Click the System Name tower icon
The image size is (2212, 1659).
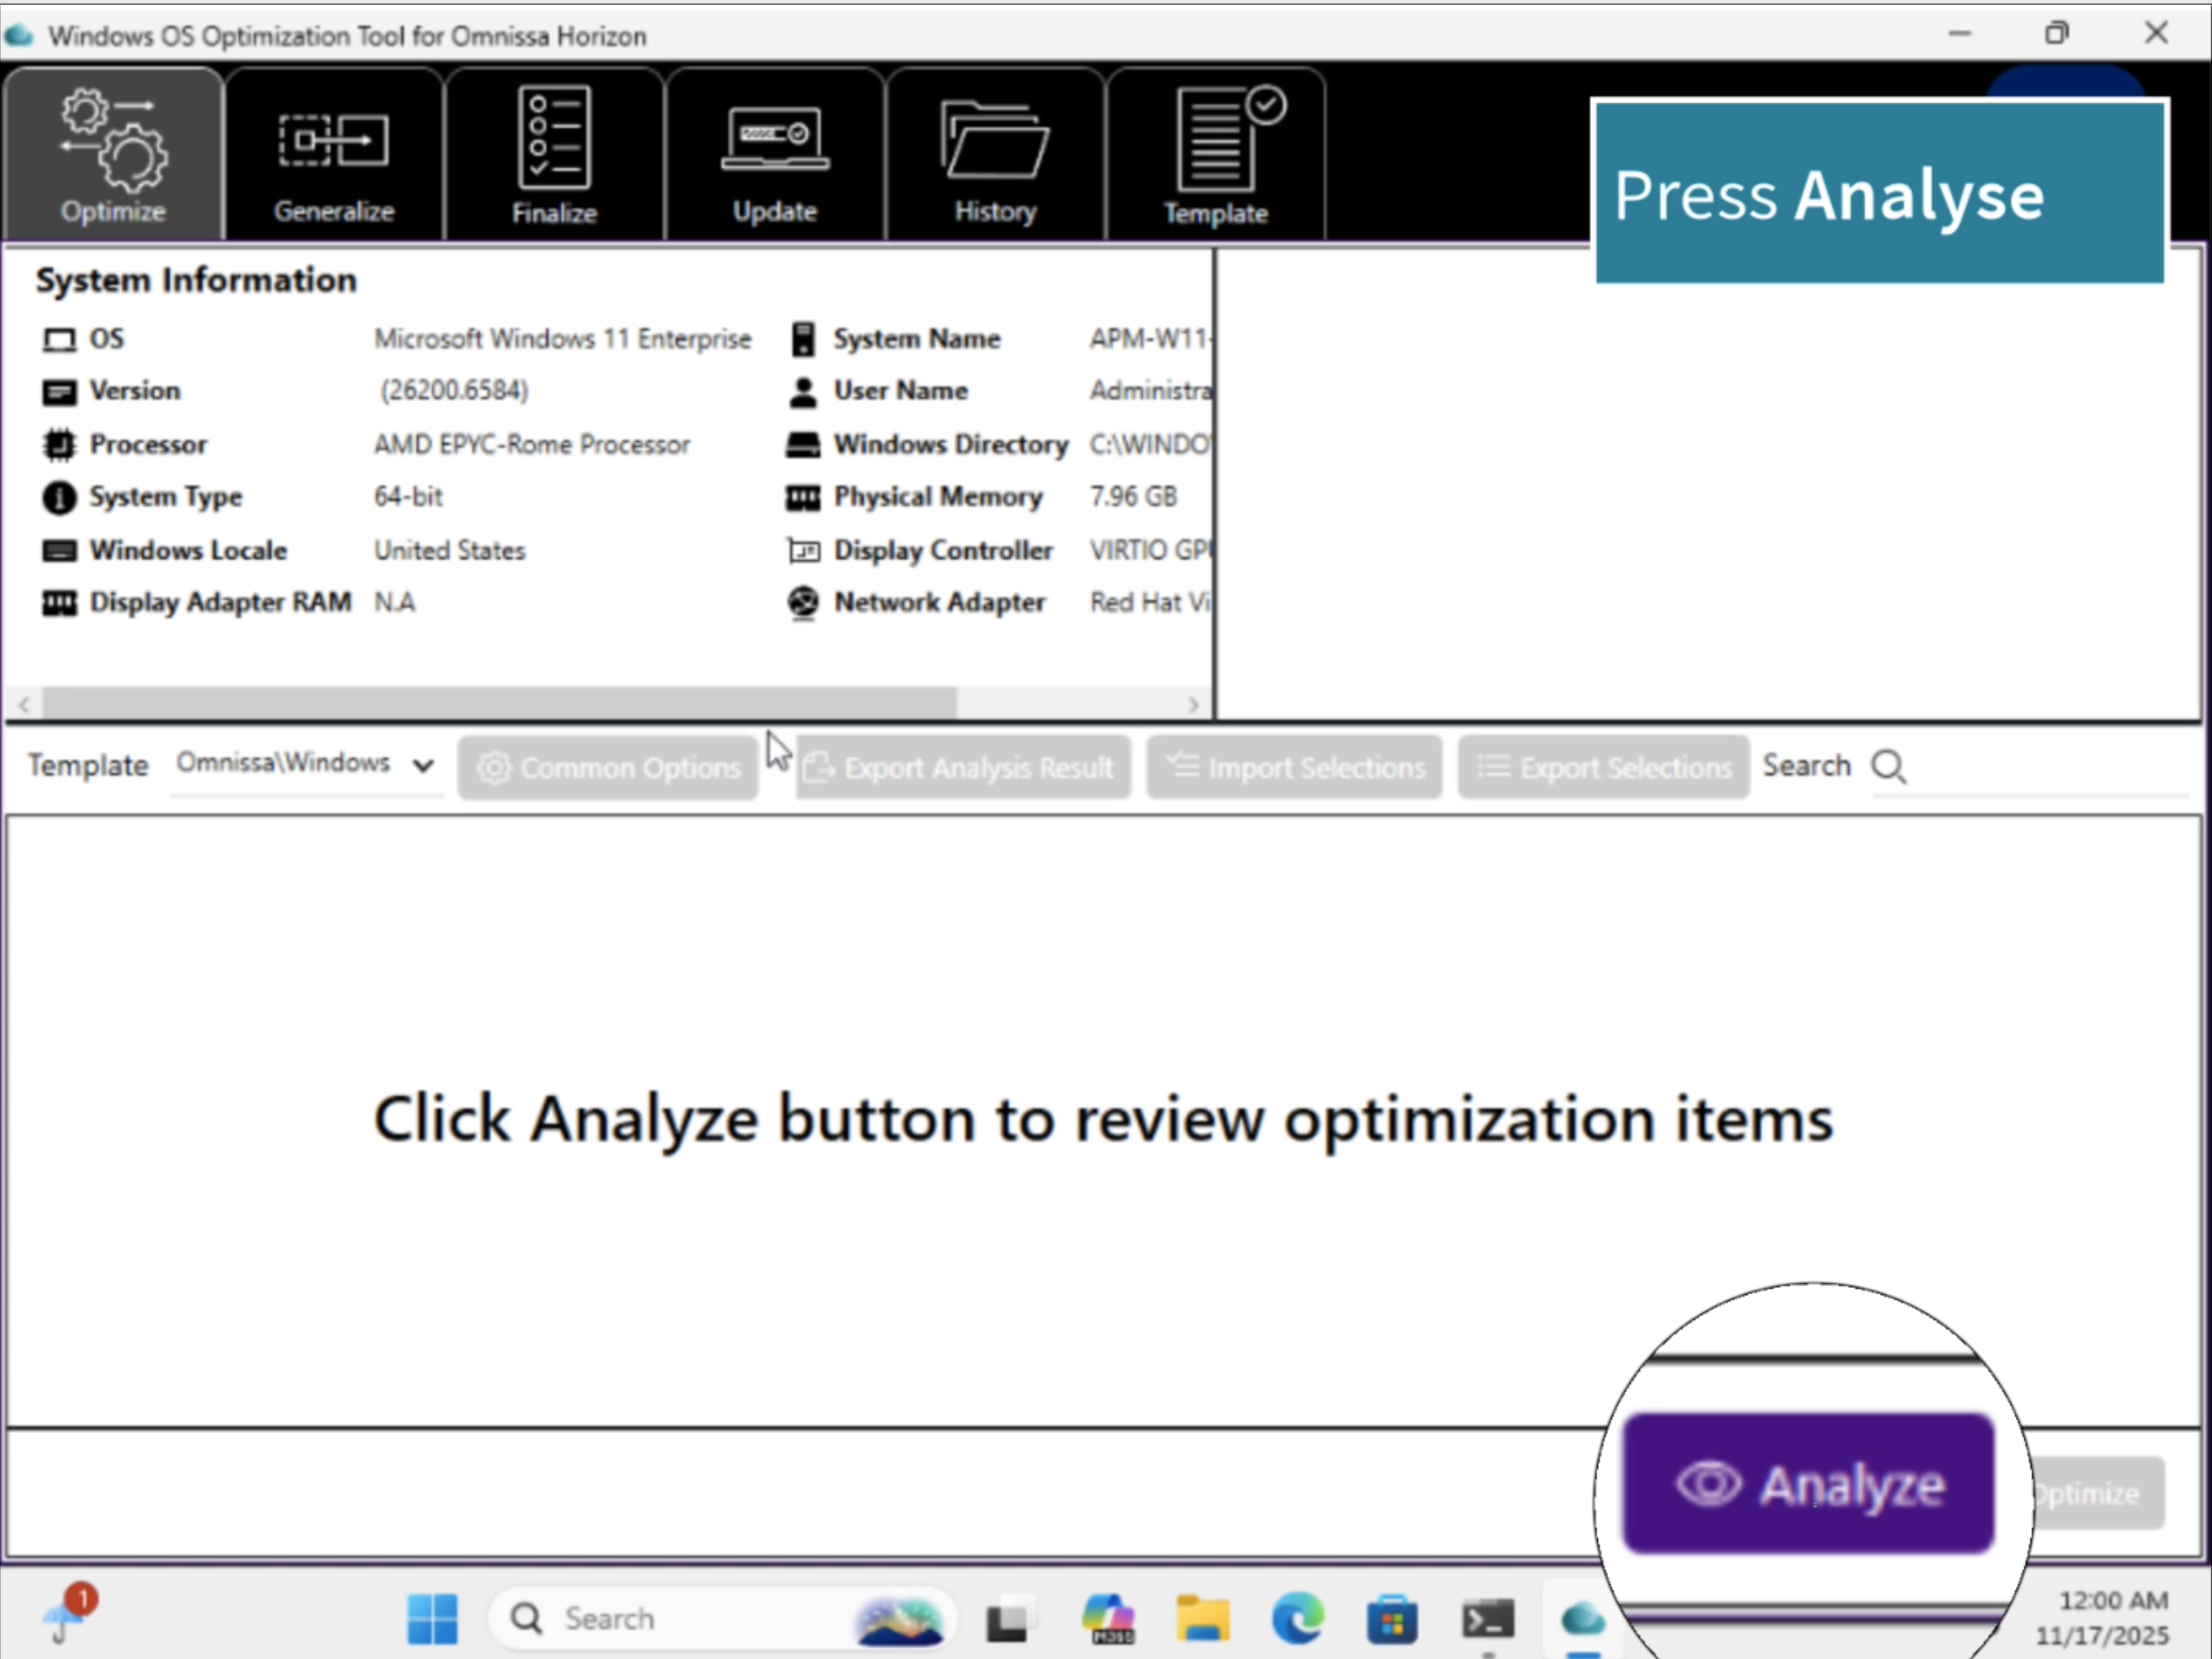point(803,339)
